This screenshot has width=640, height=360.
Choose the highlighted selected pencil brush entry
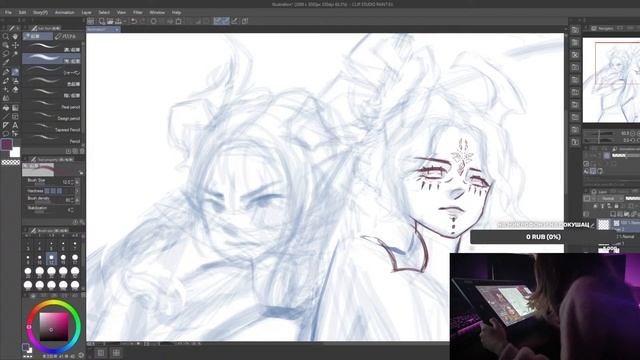[51, 59]
